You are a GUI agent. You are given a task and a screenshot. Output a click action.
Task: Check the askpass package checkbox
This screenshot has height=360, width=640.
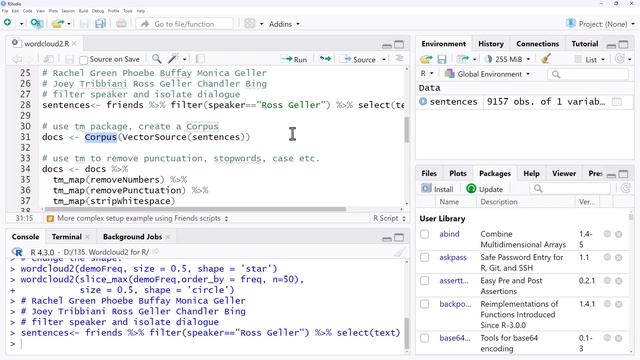tap(425, 258)
